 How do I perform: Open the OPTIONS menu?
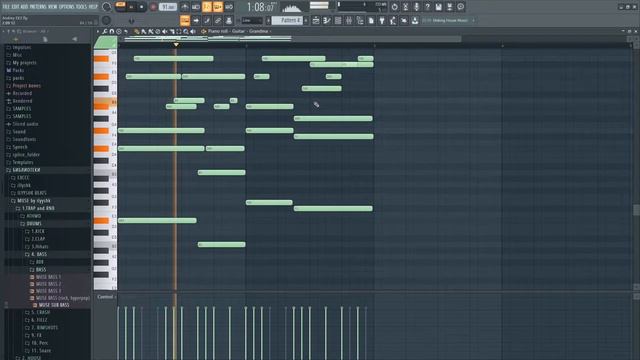(x=67, y=7)
